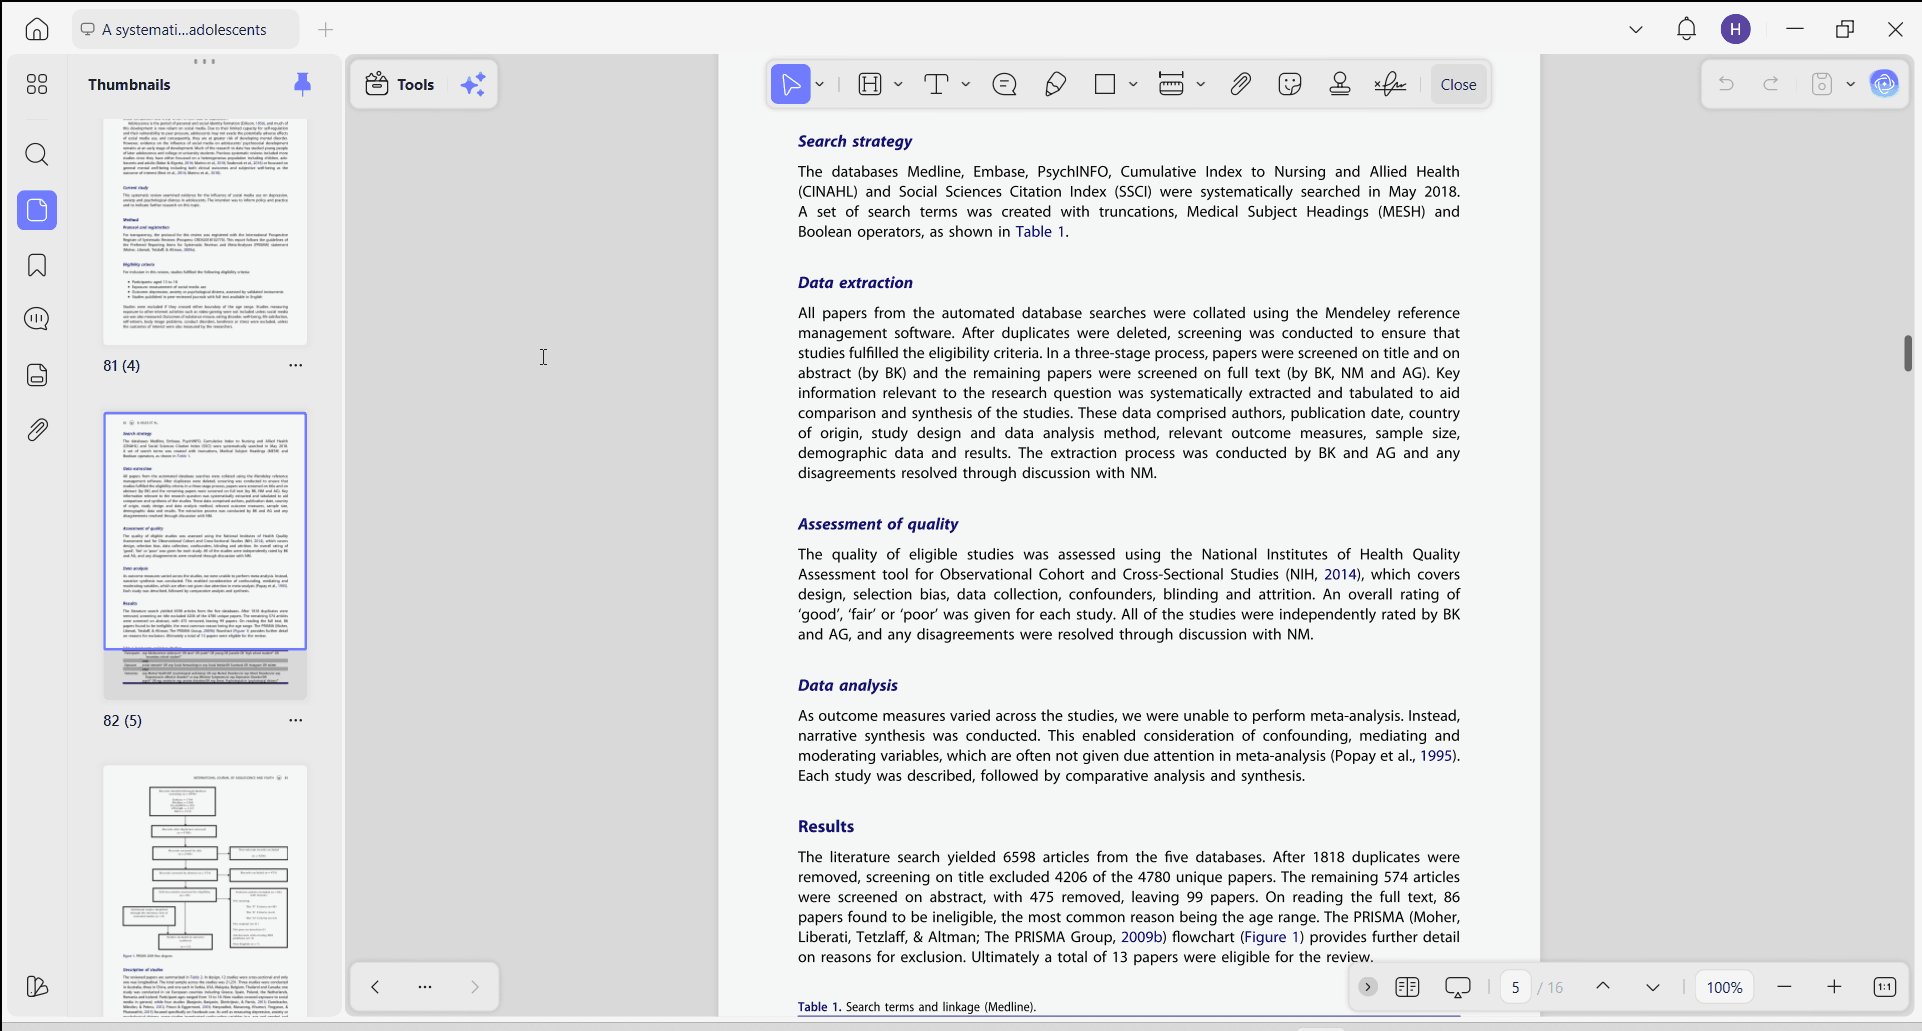Image resolution: width=1922 pixels, height=1031 pixels.
Task: Switch the page view layout mode
Action: tap(1407, 987)
